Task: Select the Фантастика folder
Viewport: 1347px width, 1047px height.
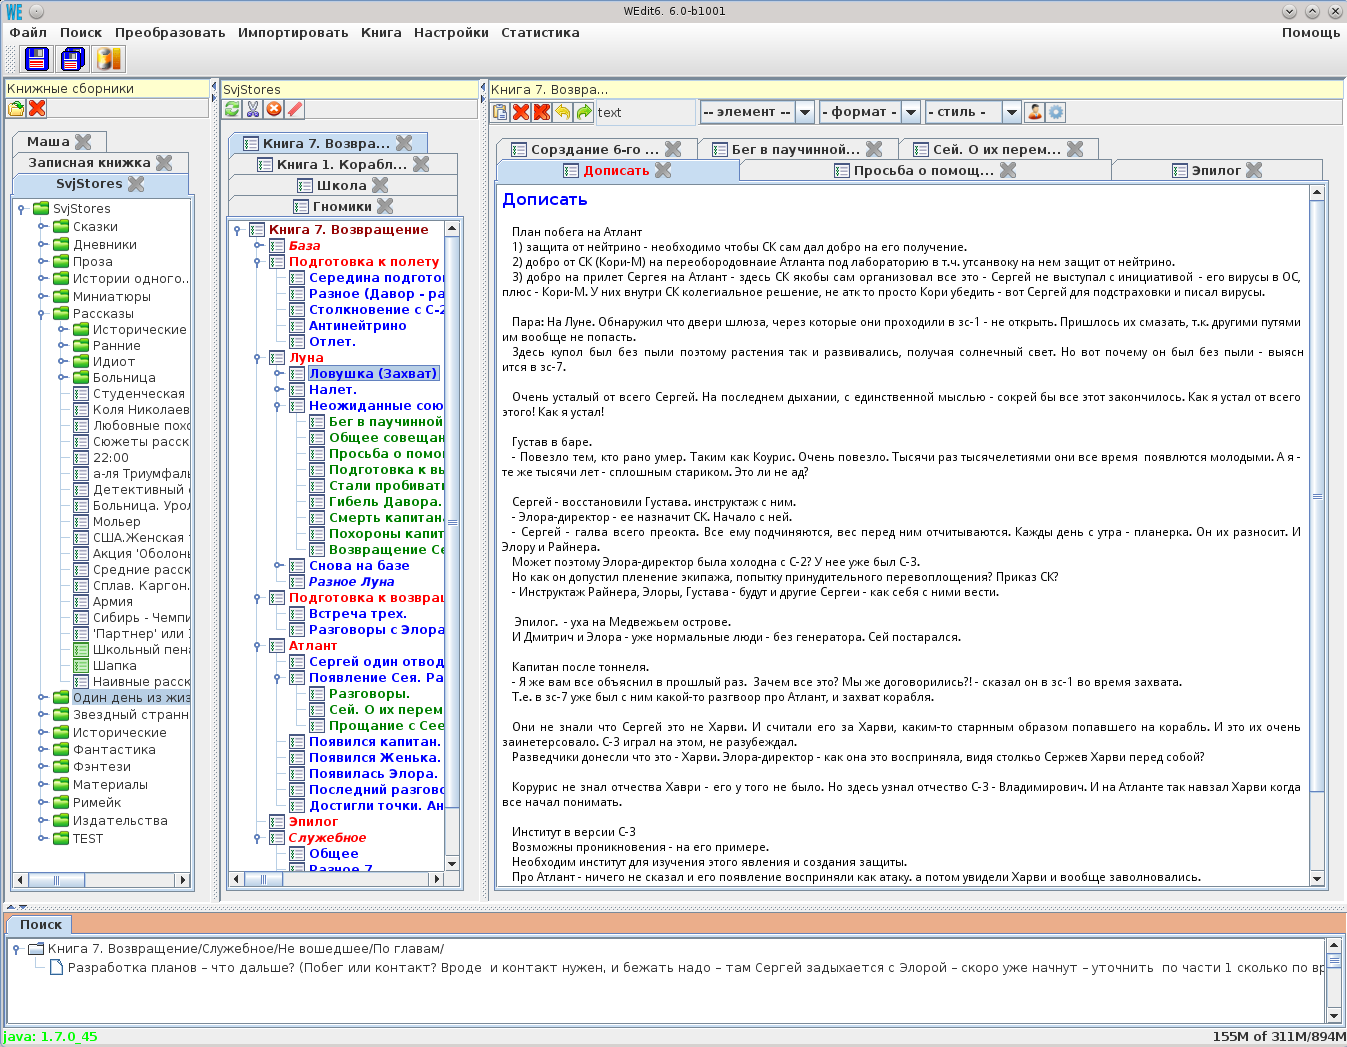Action: click(114, 750)
